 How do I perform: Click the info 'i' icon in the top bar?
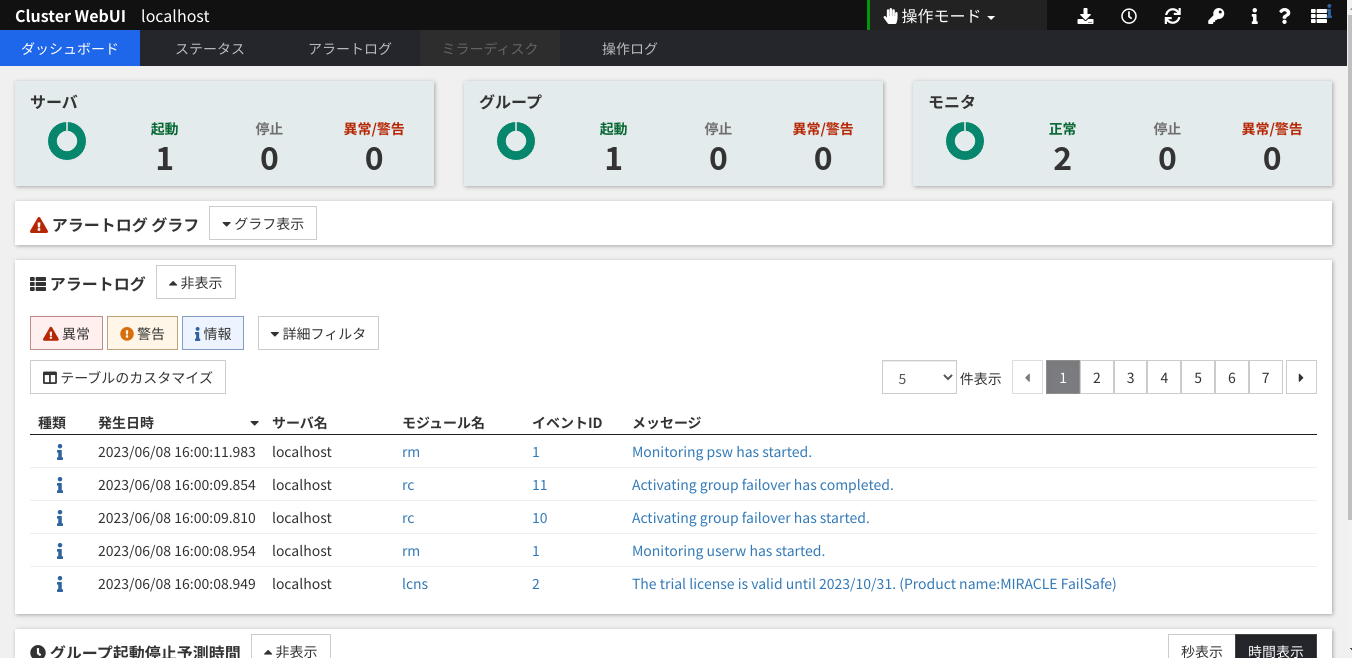coord(1254,16)
